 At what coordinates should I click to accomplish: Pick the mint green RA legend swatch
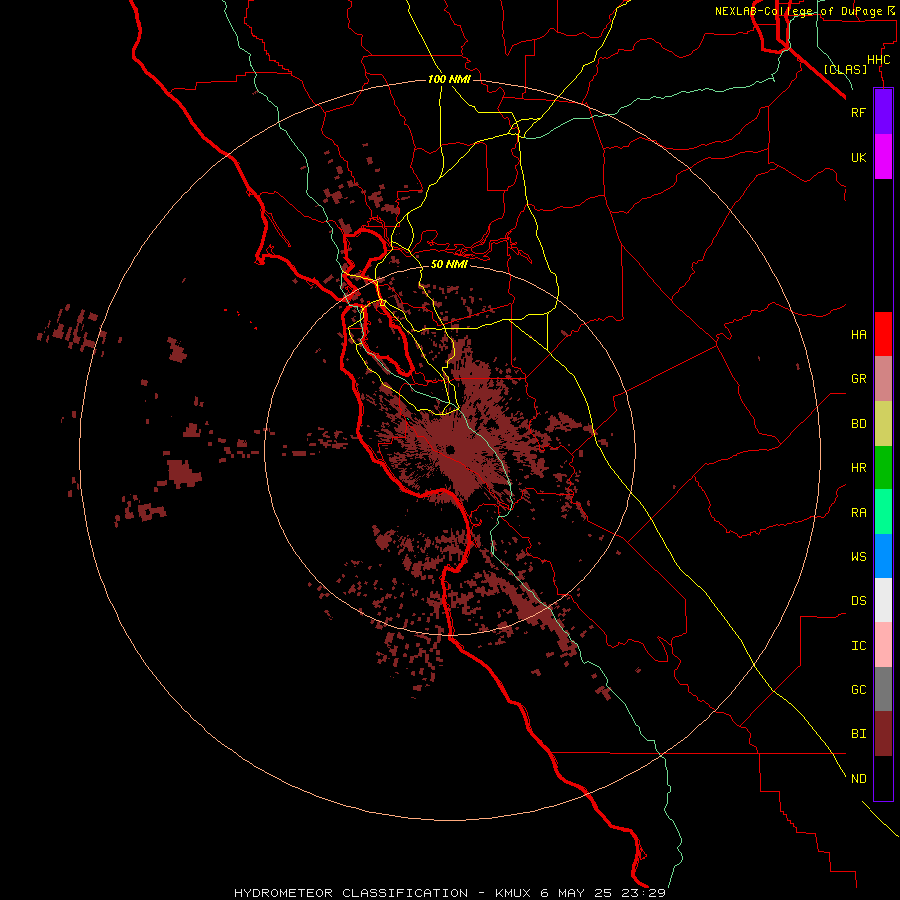tap(883, 512)
